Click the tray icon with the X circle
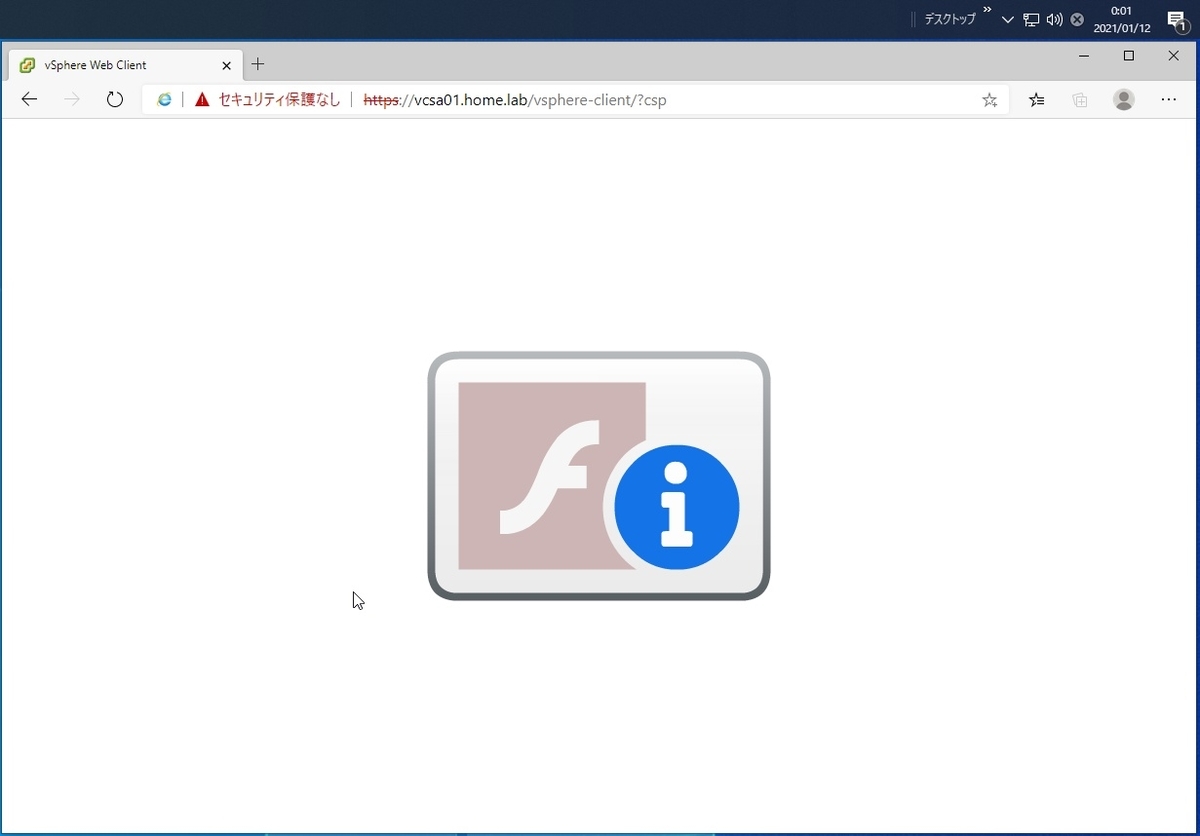This screenshot has height=836, width=1200. point(1077,19)
